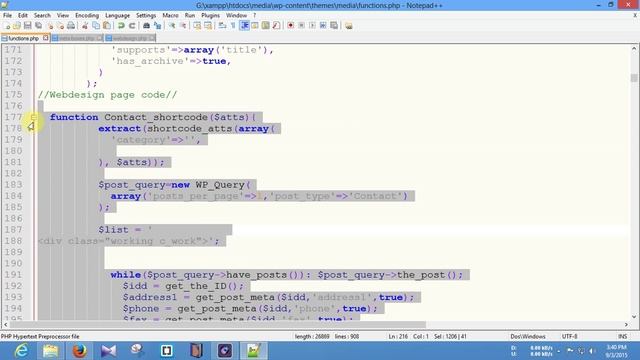
Task: Save the current file via toolbar
Action: pyautogui.click(x=27, y=26)
